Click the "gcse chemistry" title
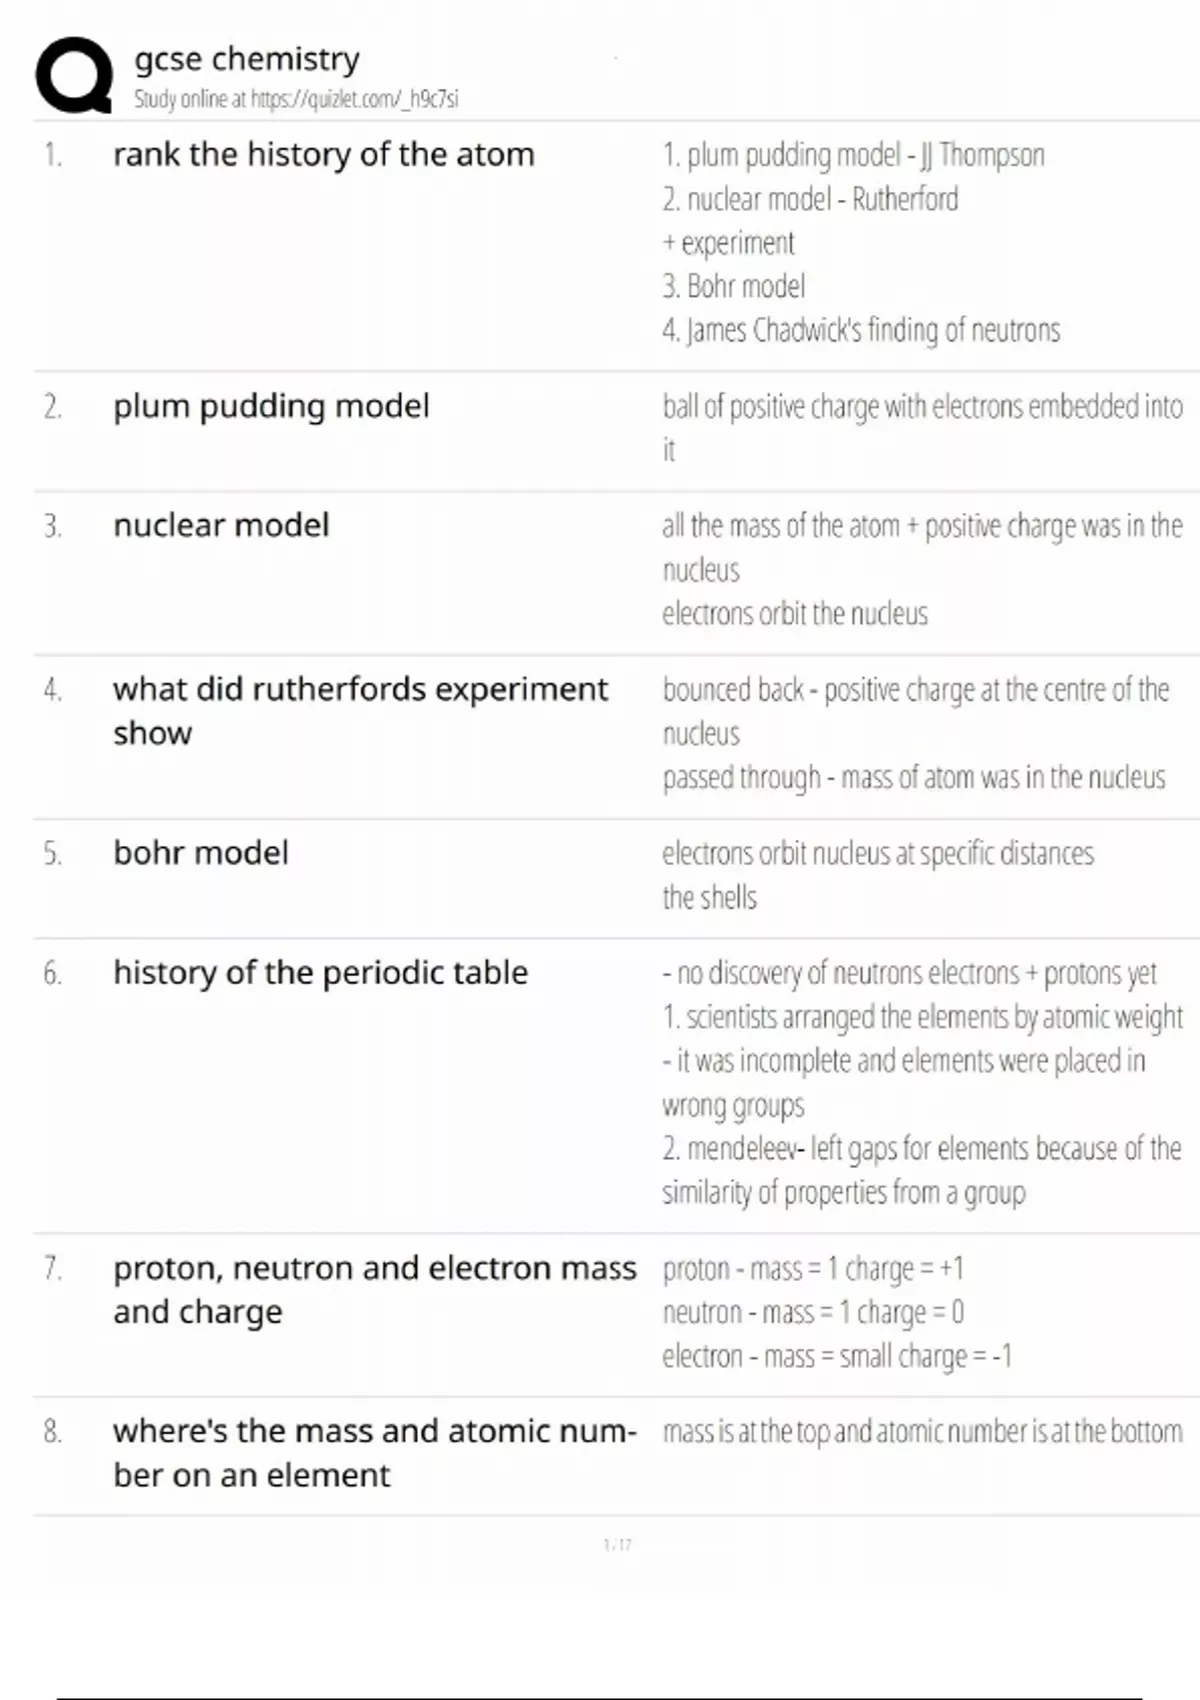Viewport: 1200px width, 1700px height. click(247, 59)
